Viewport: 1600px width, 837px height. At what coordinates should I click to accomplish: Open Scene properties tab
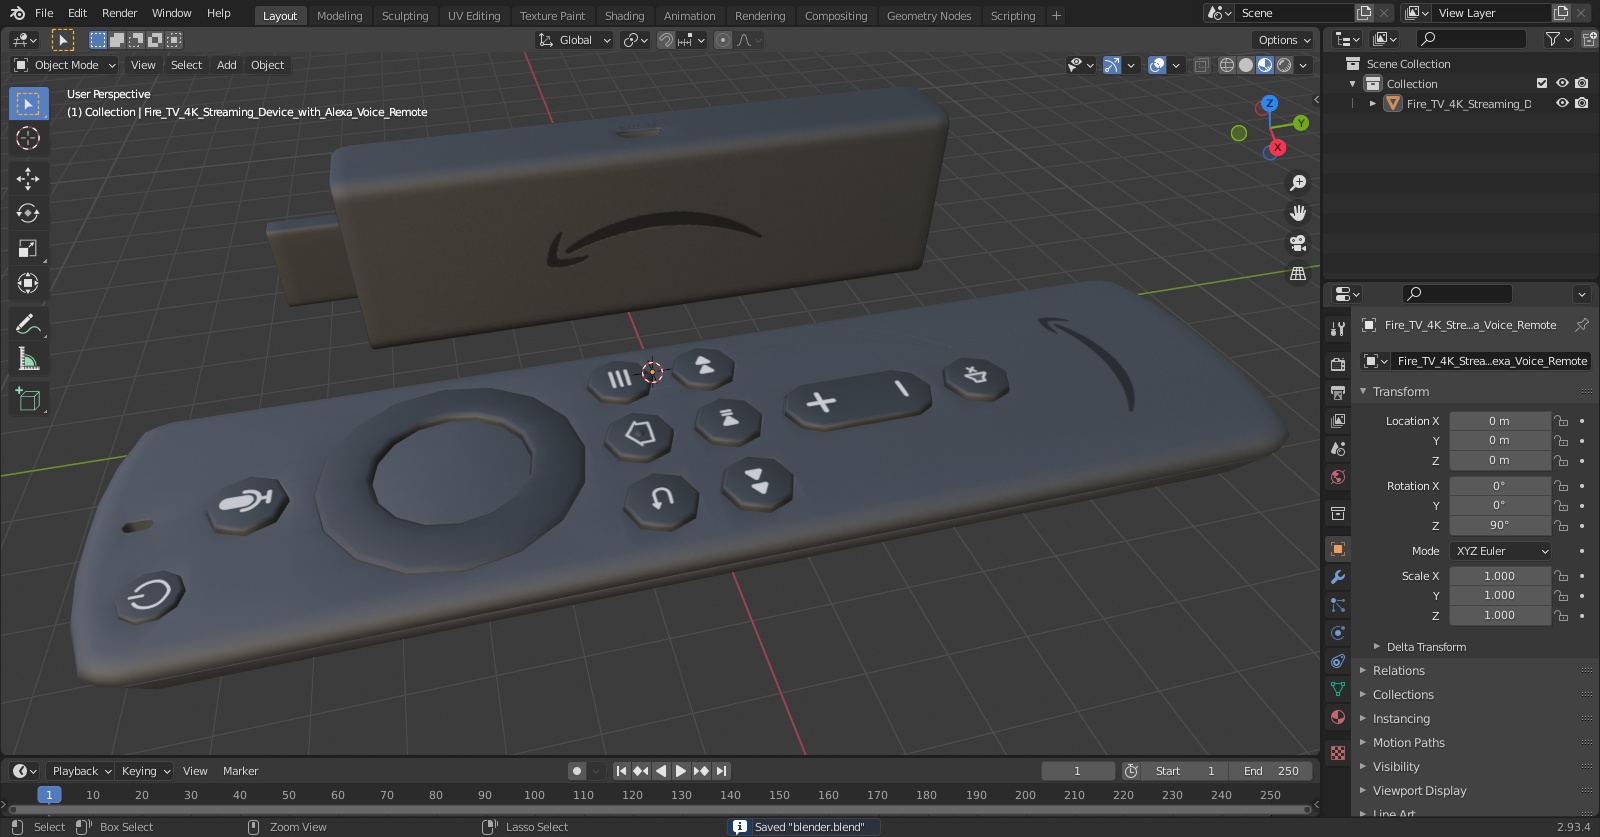pos(1338,448)
